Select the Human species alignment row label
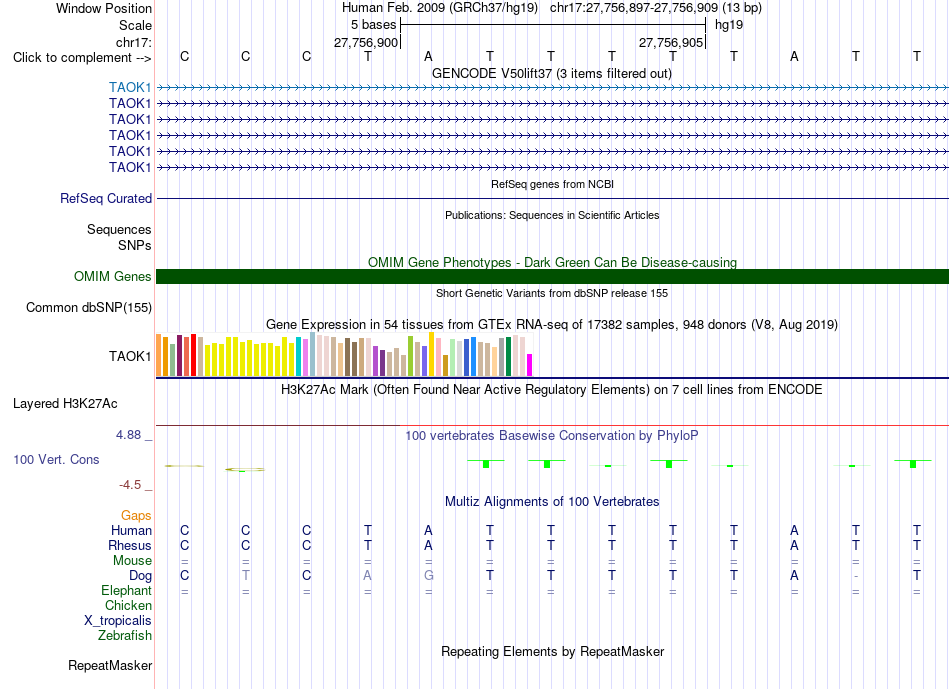 tap(131, 531)
